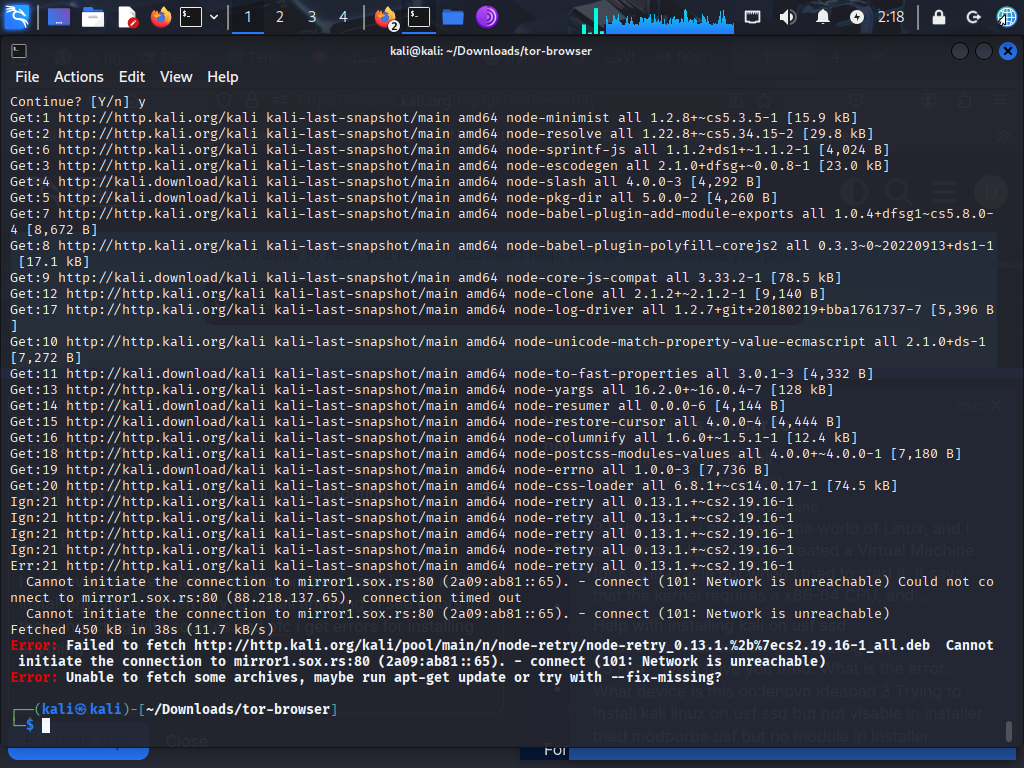1024x768 pixels.
Task: Click the show desktop panel icon
Action: point(59,16)
